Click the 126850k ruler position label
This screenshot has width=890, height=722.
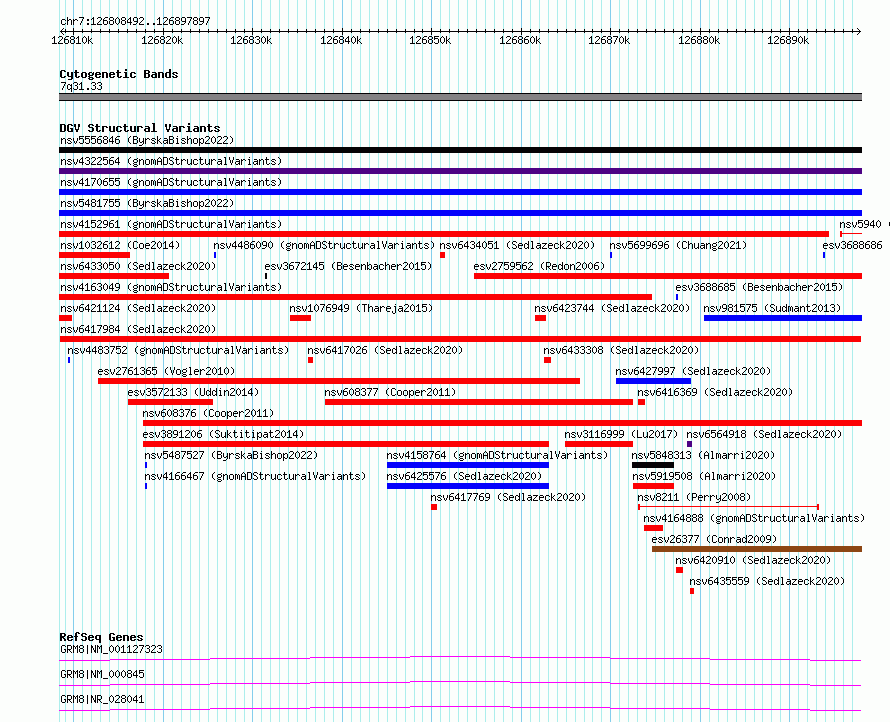pos(430,40)
